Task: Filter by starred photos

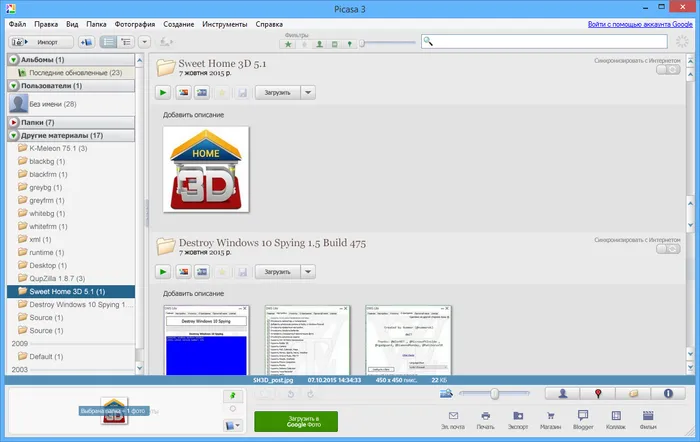Action: click(288, 44)
